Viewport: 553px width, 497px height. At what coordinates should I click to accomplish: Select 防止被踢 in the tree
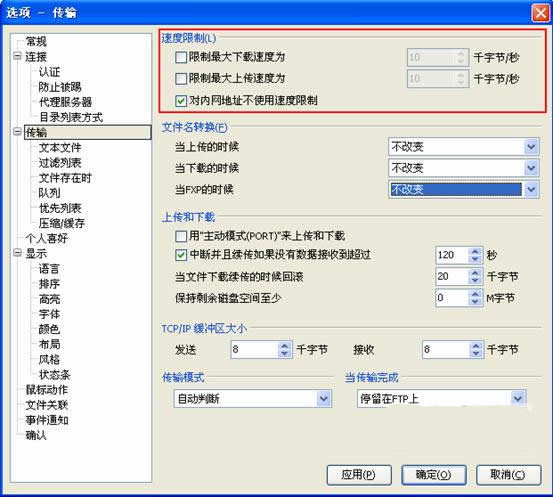click(x=60, y=87)
